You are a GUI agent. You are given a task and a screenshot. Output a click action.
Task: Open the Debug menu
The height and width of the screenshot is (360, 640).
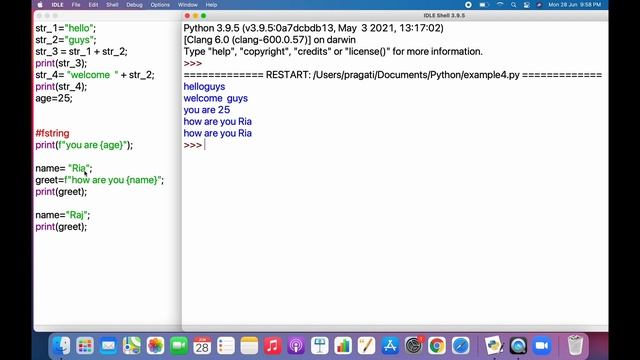(x=134, y=5)
